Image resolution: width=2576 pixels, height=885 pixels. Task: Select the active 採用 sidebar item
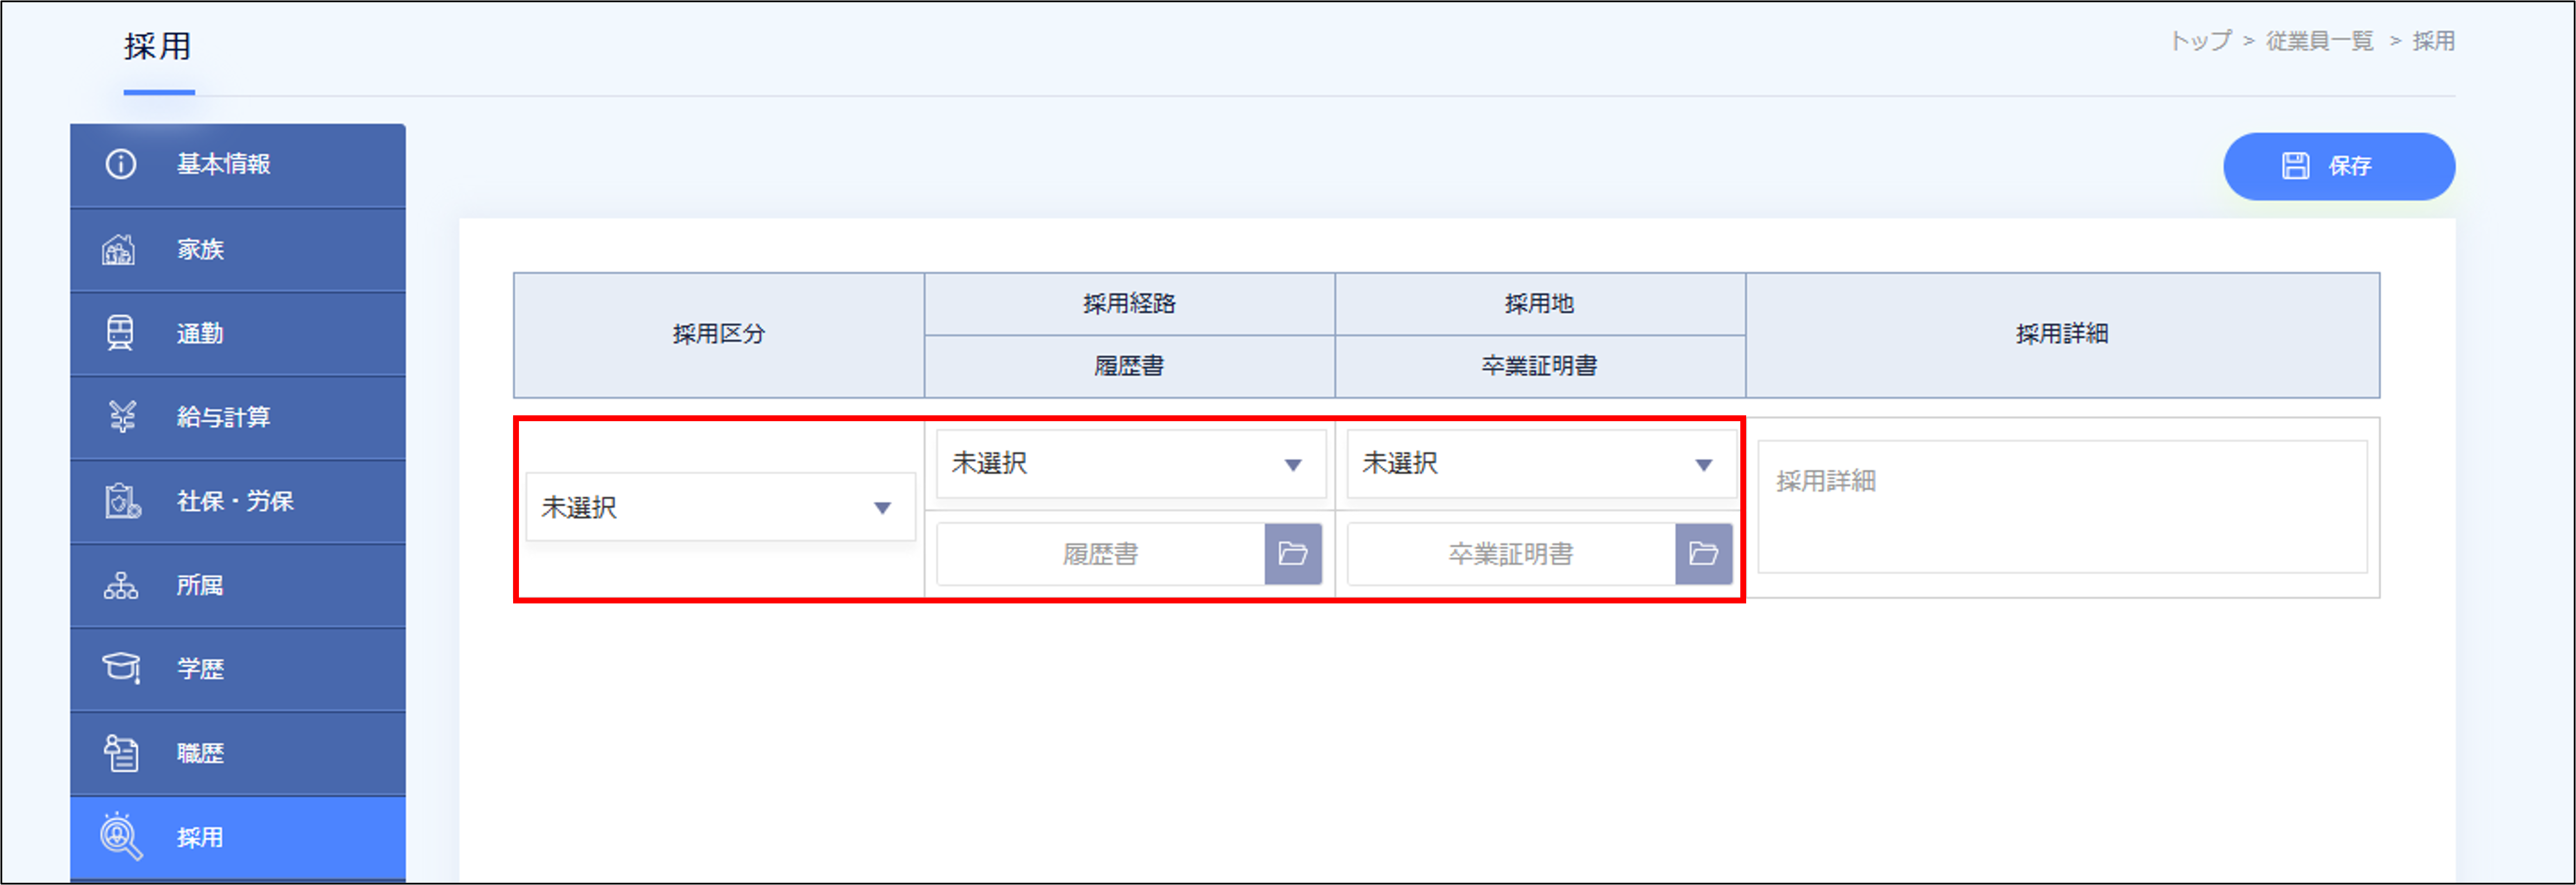pos(238,838)
